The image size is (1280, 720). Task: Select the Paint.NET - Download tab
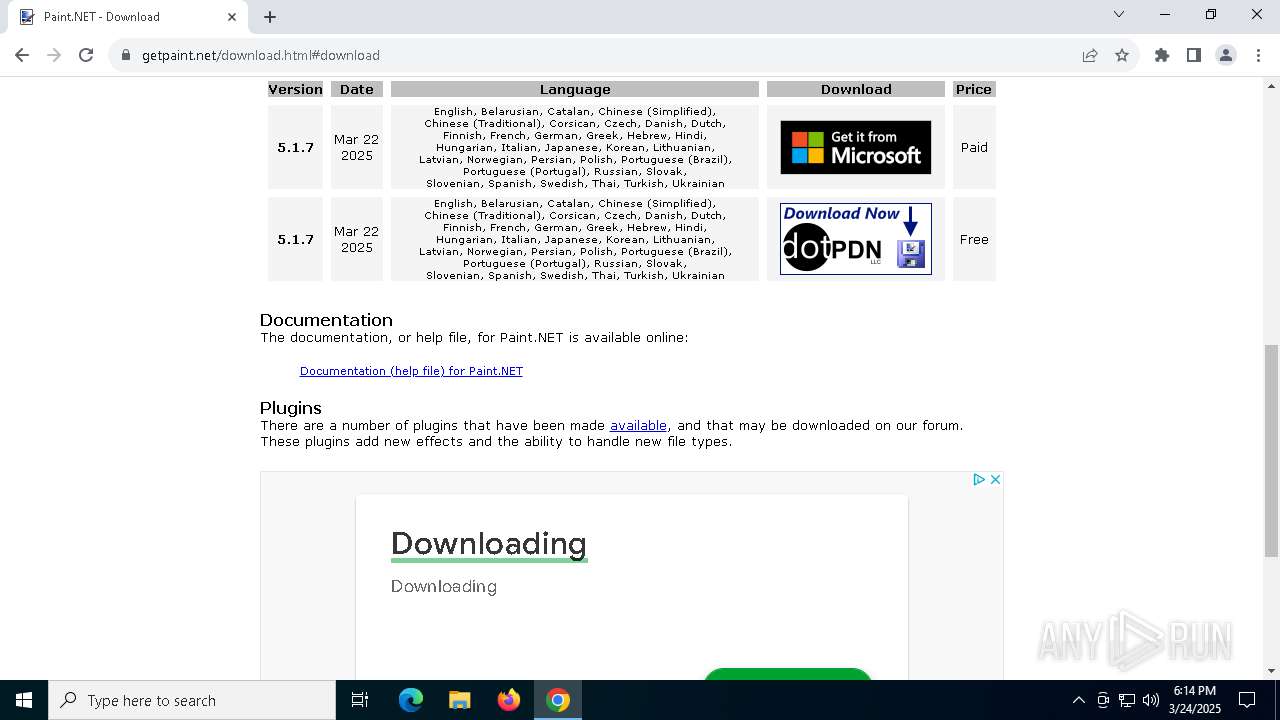(128, 16)
